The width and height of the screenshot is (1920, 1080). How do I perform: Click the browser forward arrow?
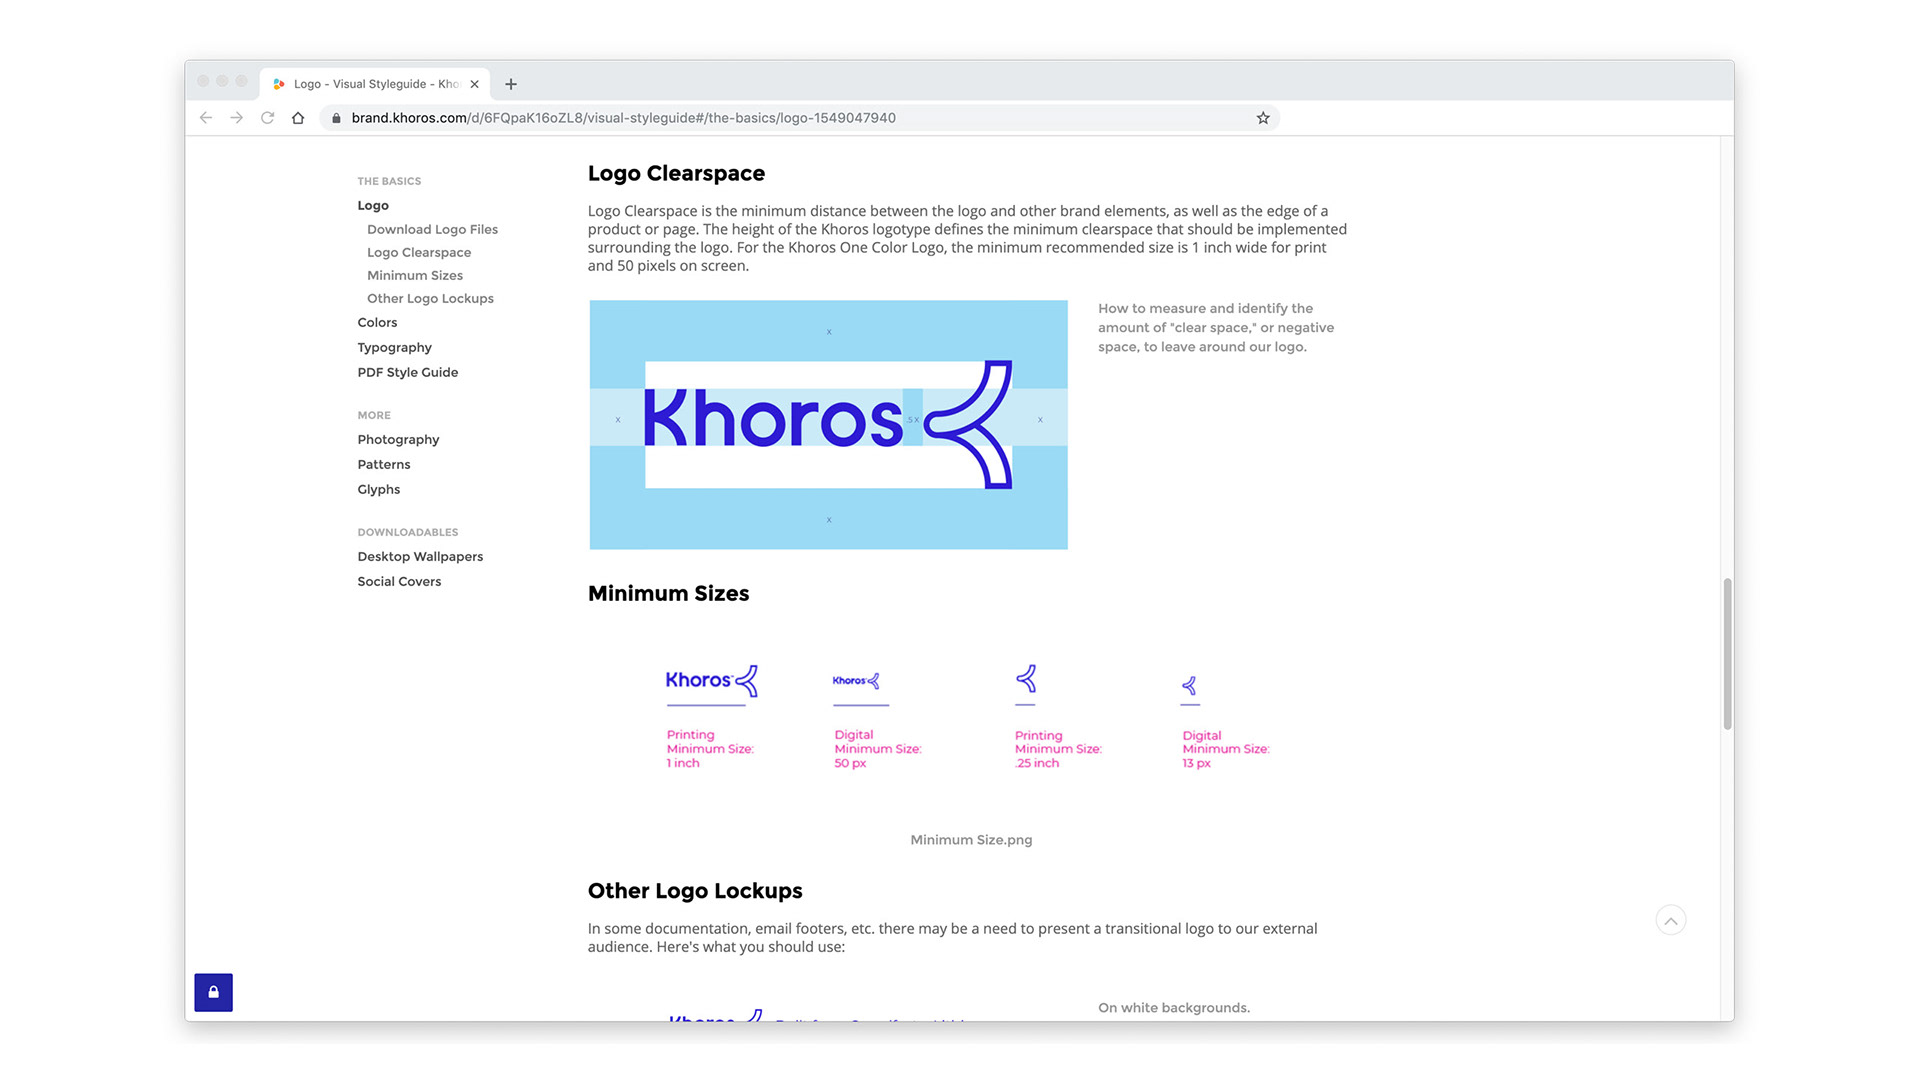tap(237, 118)
